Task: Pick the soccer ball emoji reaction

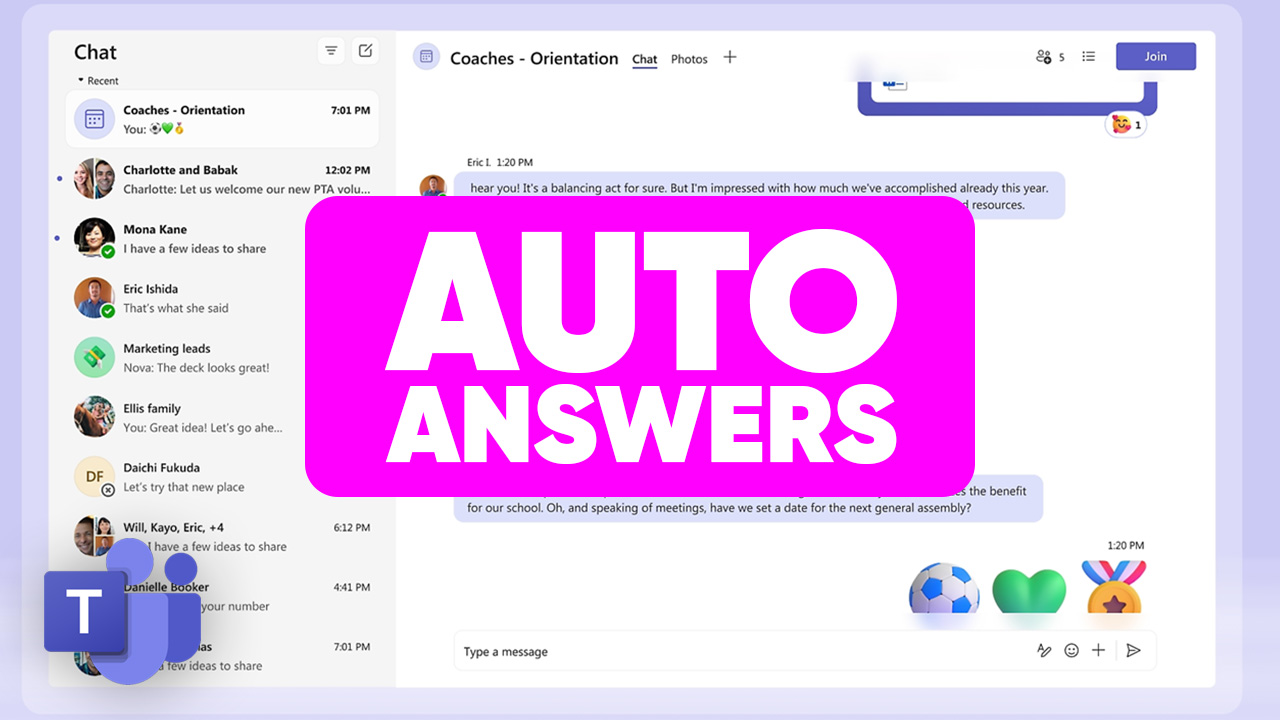Action: click(943, 590)
